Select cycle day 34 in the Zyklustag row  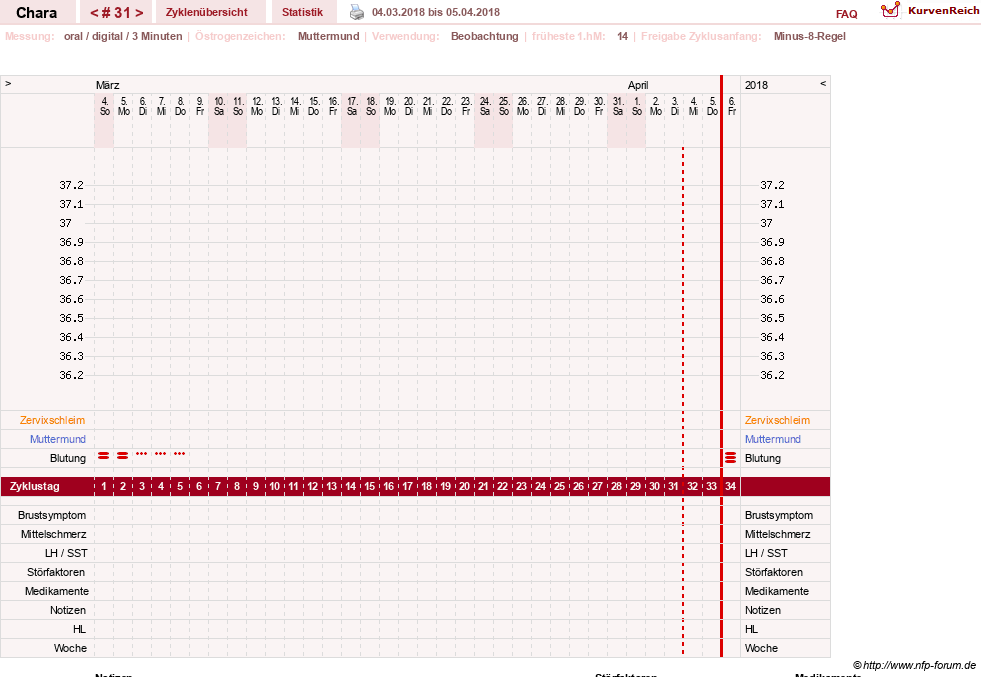(x=730, y=486)
